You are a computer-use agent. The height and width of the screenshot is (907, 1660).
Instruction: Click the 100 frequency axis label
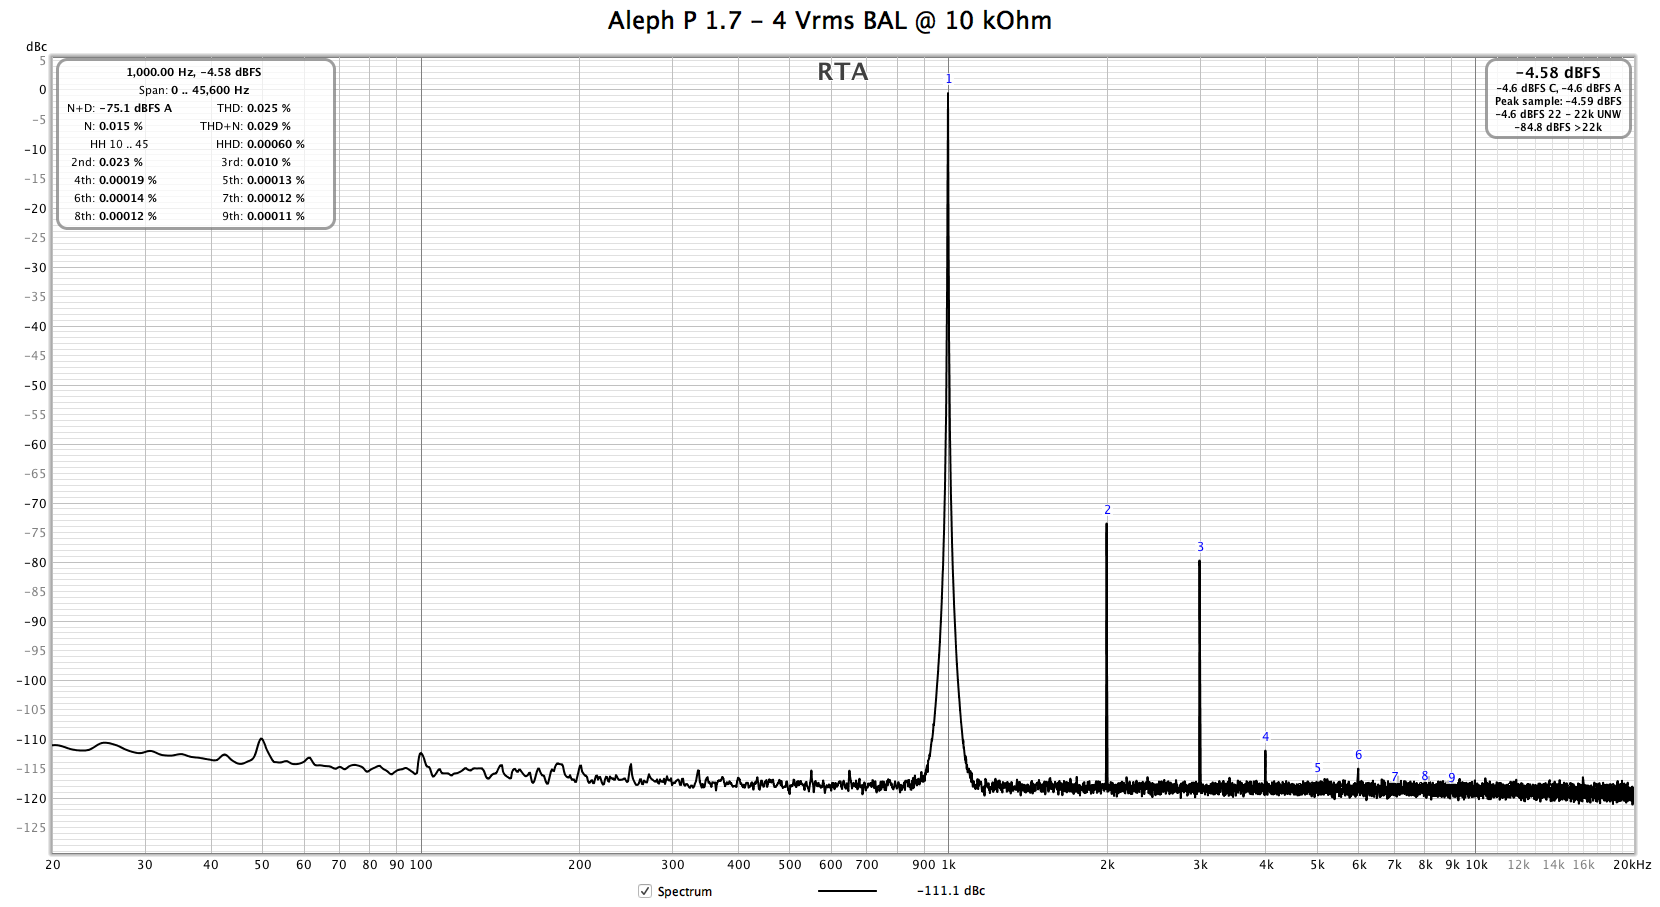421,865
